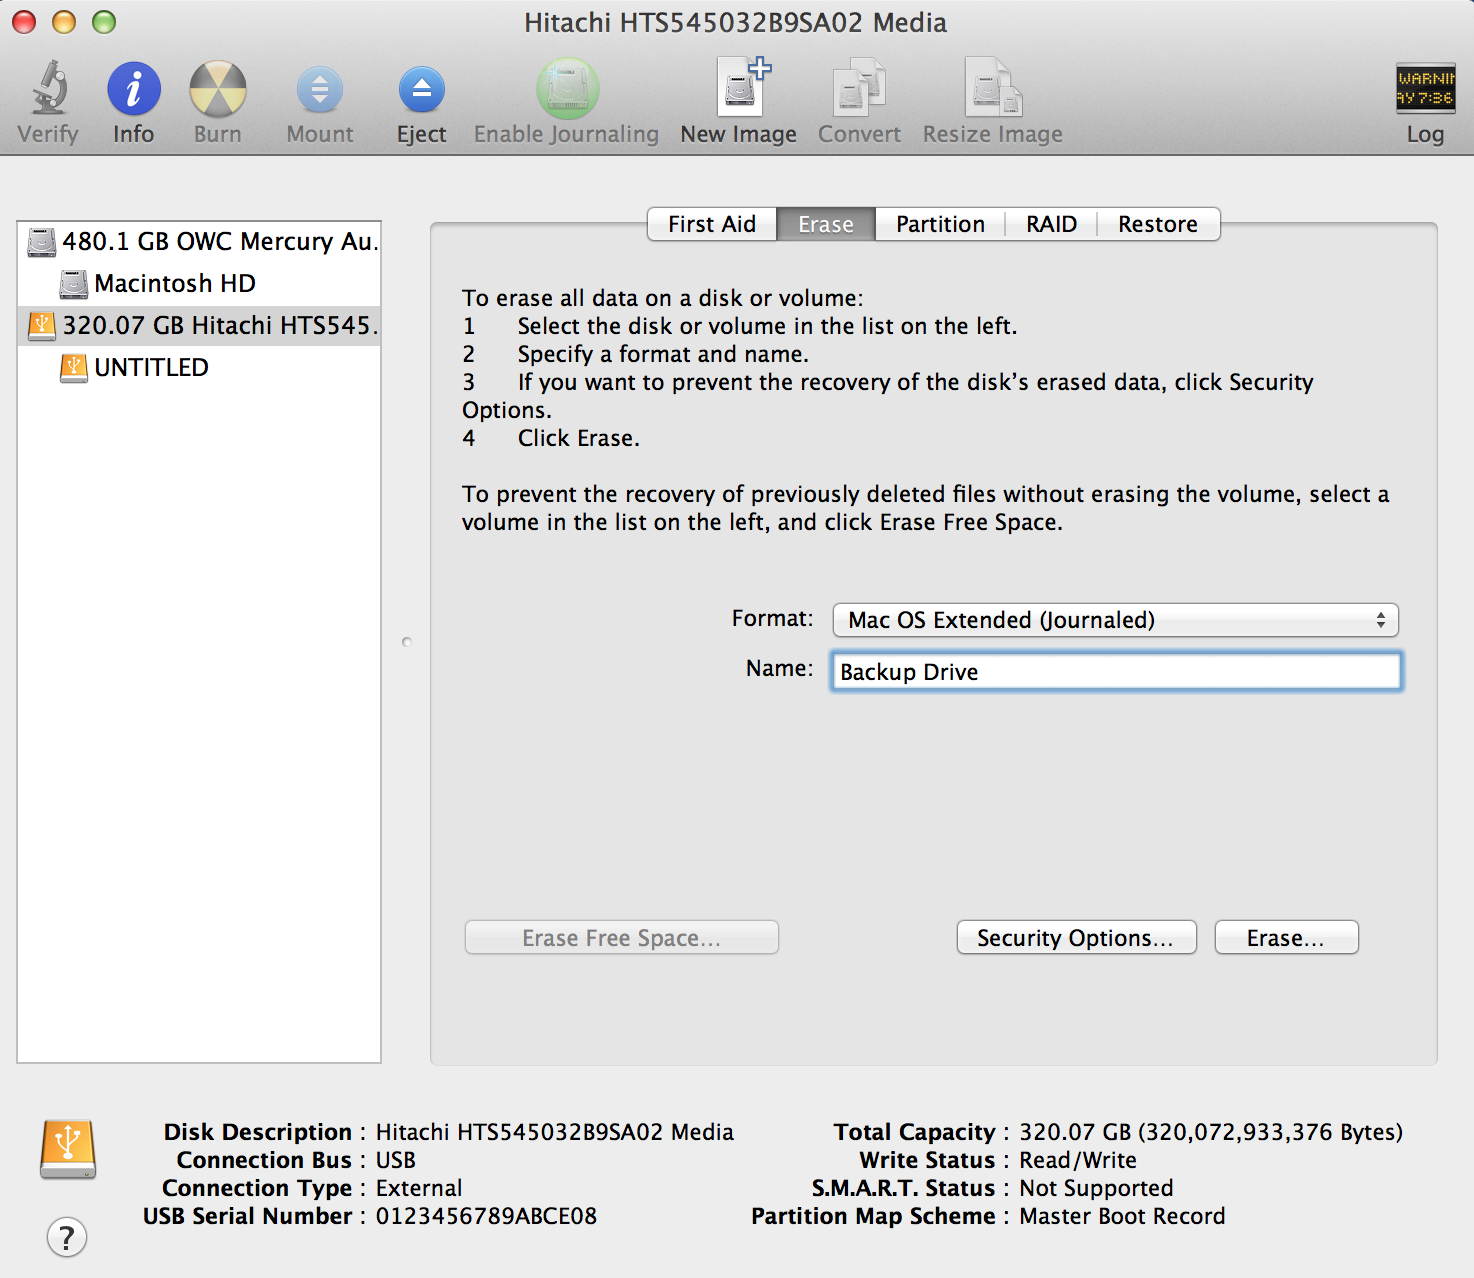Click the UNTITLED USB volume icon
The height and width of the screenshot is (1278, 1474).
pyautogui.click(x=74, y=368)
